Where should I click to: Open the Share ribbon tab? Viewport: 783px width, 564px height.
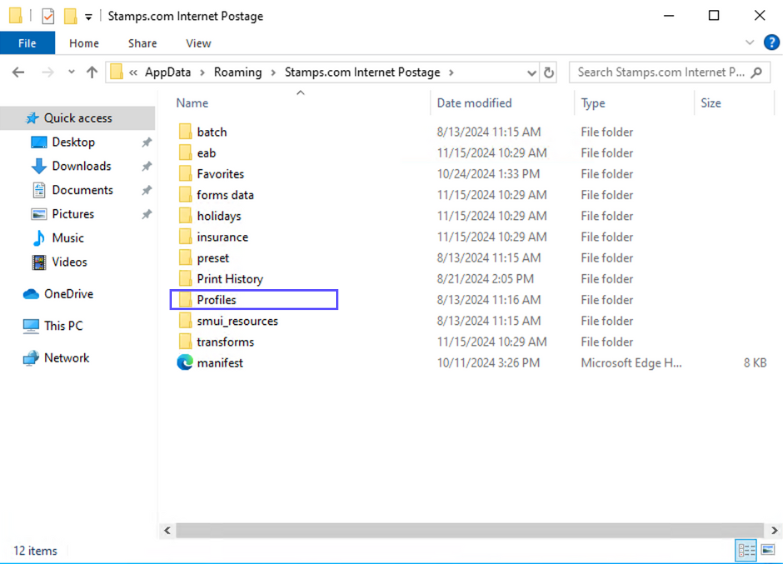pyautogui.click(x=142, y=43)
